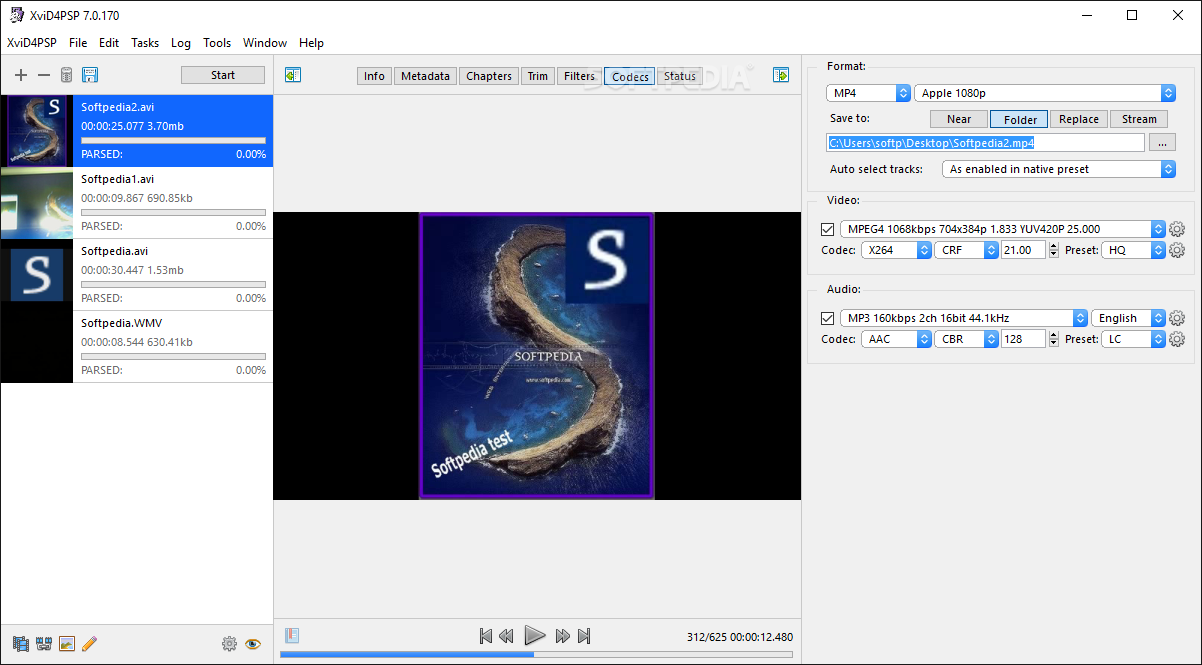Click the minus icon to remove task
1202x665 pixels.
[43, 75]
